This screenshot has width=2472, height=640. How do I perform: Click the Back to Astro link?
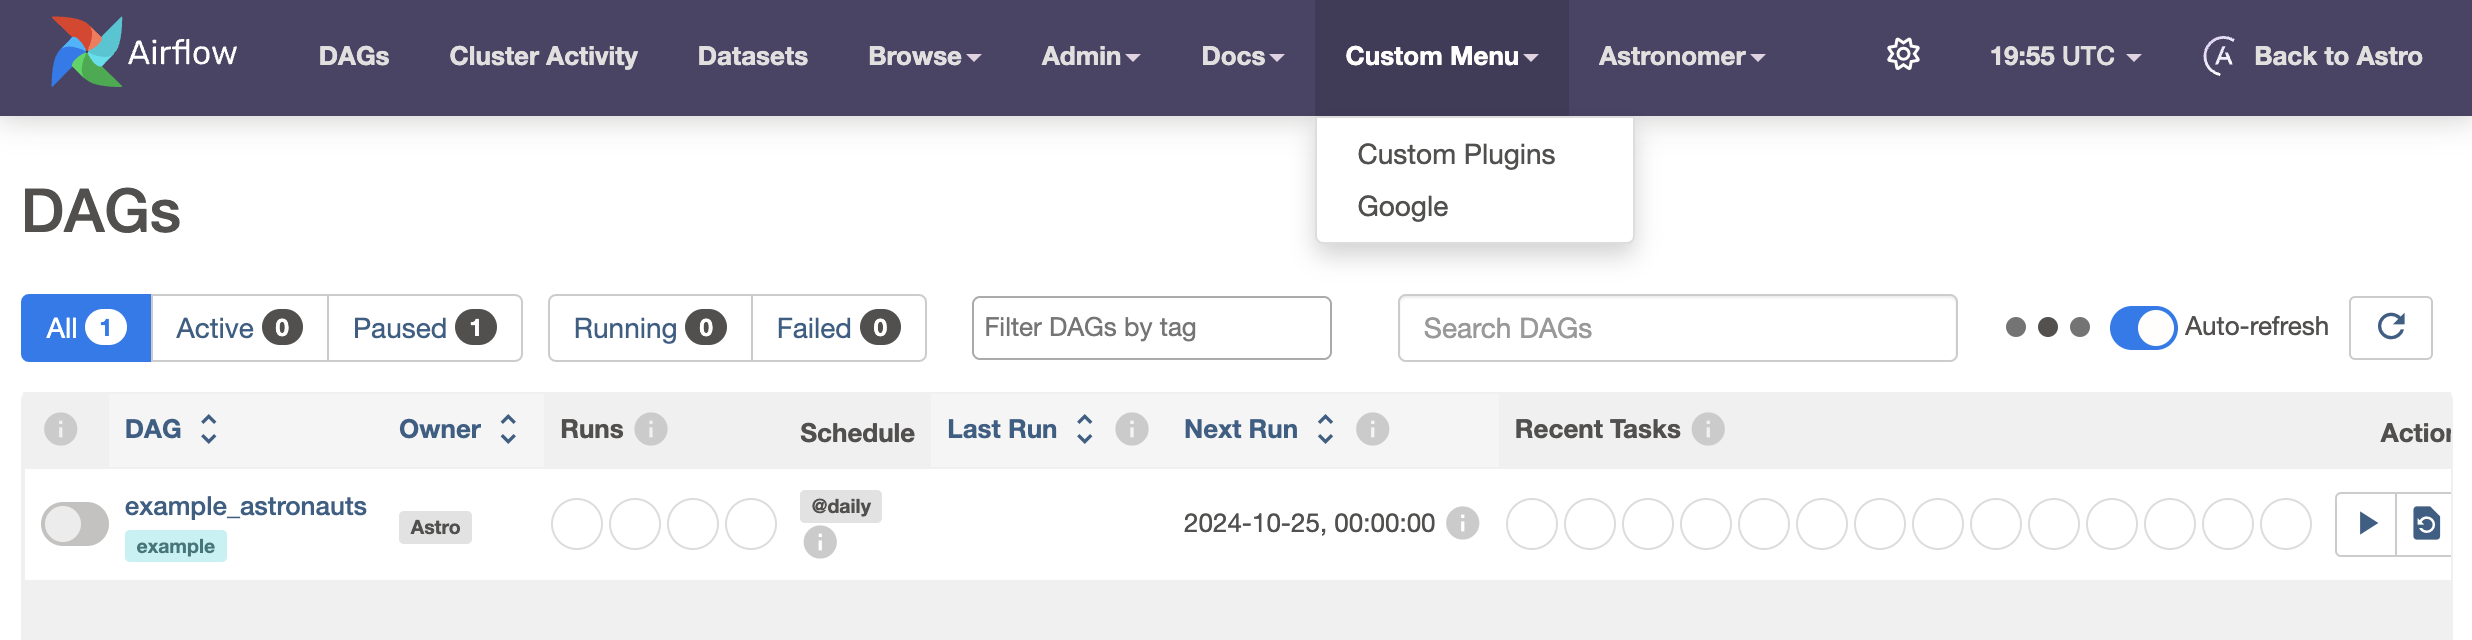pos(2337,56)
